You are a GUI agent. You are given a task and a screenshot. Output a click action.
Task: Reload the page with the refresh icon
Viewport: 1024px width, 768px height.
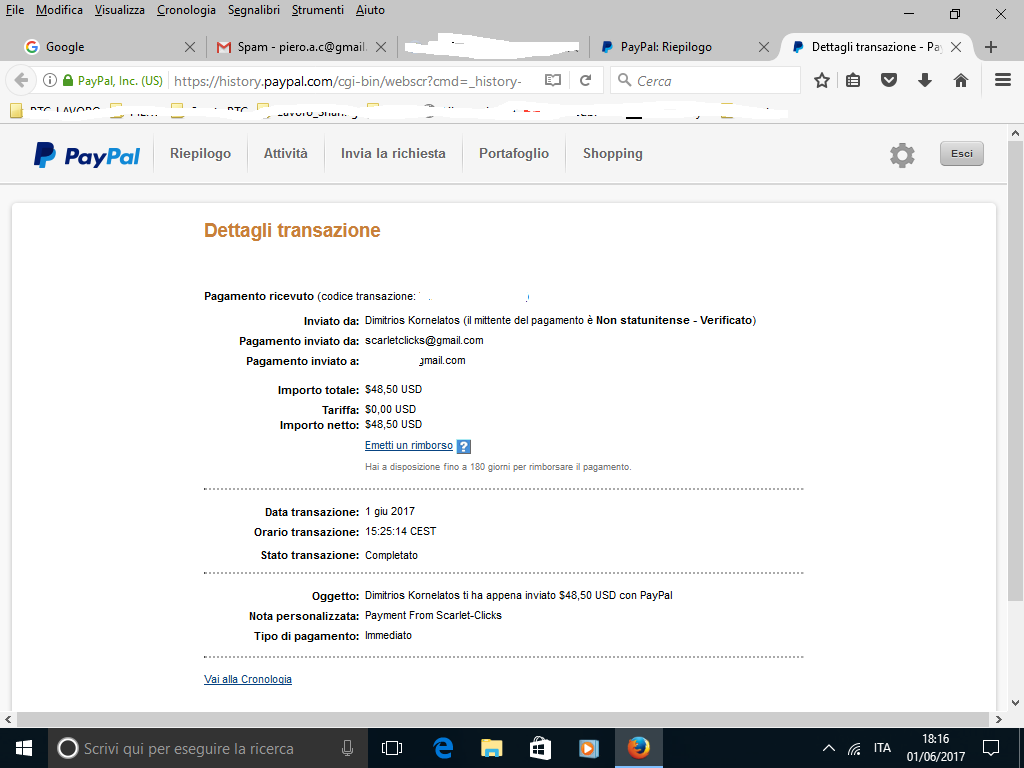coord(586,80)
